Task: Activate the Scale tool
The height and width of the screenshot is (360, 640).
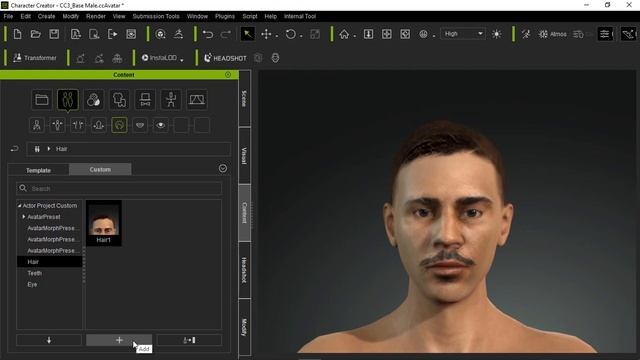Action: (x=315, y=34)
